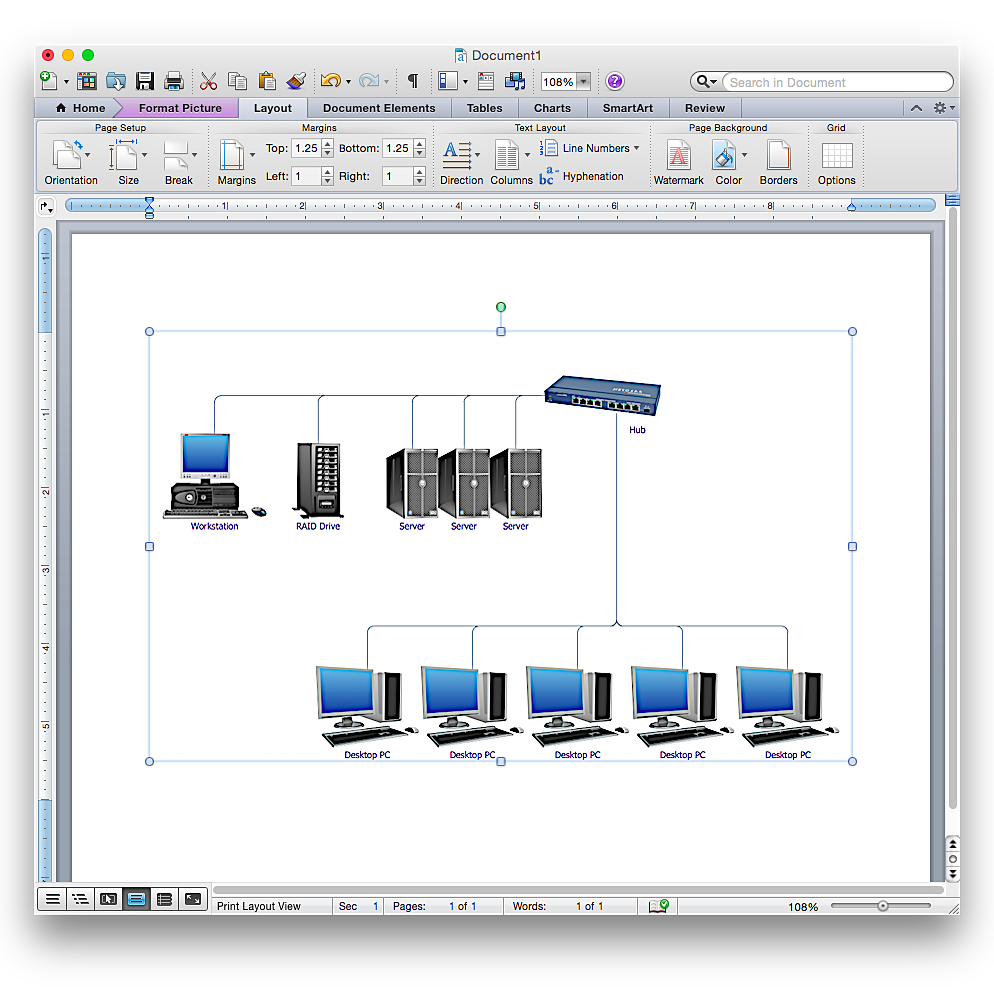
Task: Click the New document icon
Action: [x=49, y=81]
